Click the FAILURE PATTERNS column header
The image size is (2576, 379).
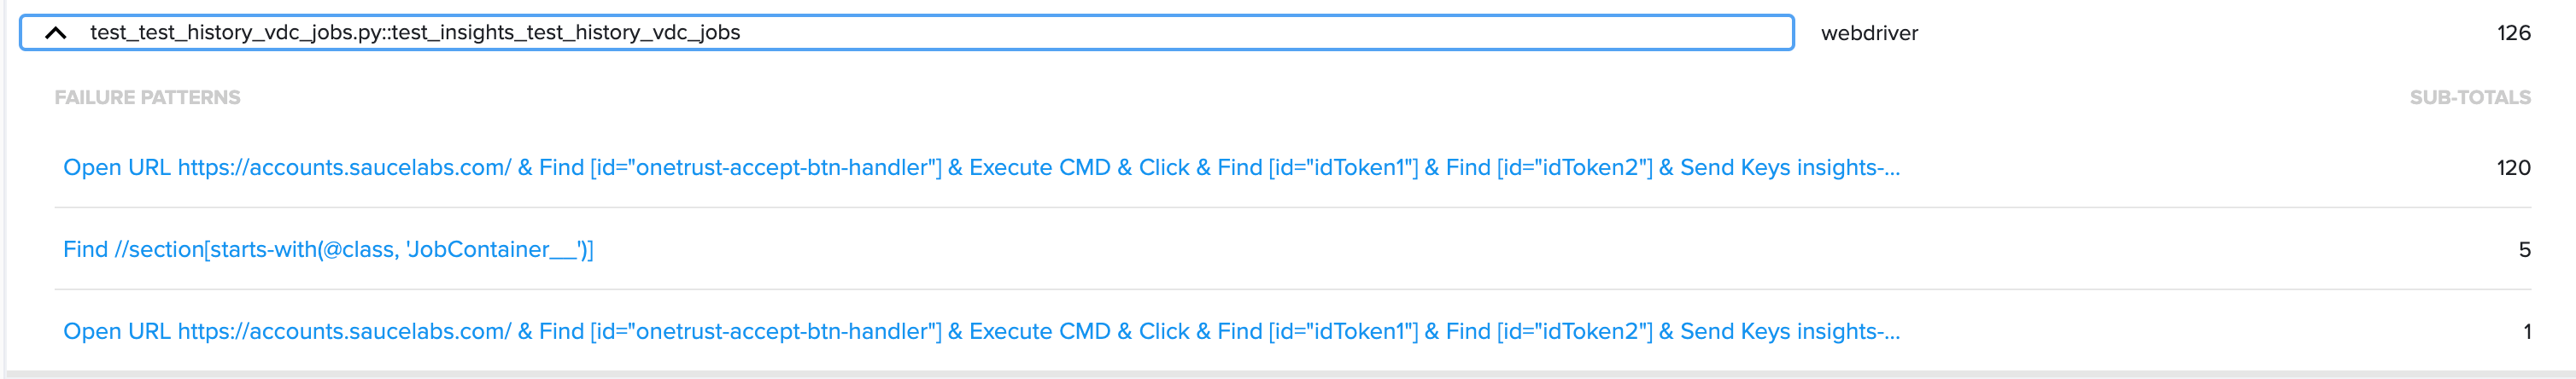point(147,98)
